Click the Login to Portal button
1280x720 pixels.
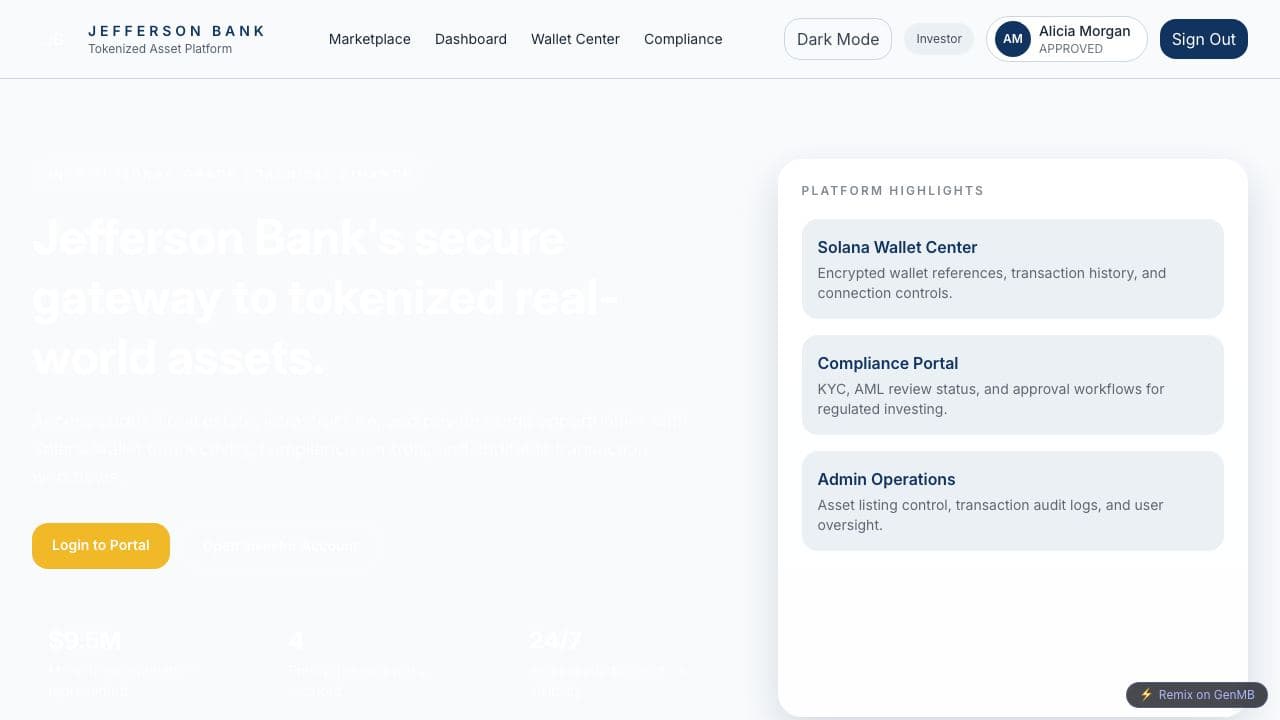pos(101,546)
